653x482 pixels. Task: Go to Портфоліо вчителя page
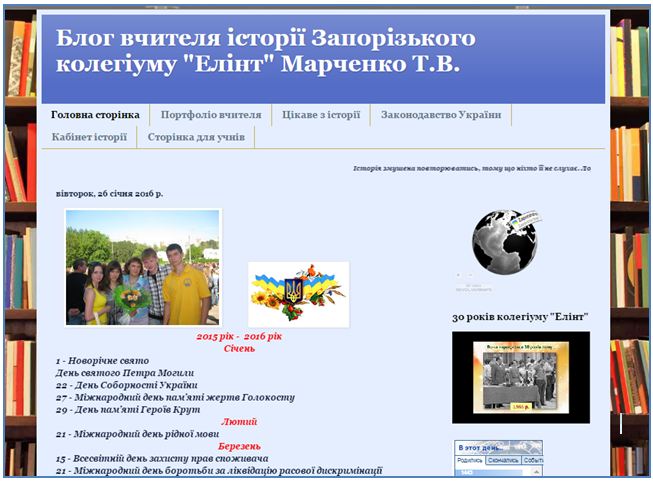tap(210, 115)
